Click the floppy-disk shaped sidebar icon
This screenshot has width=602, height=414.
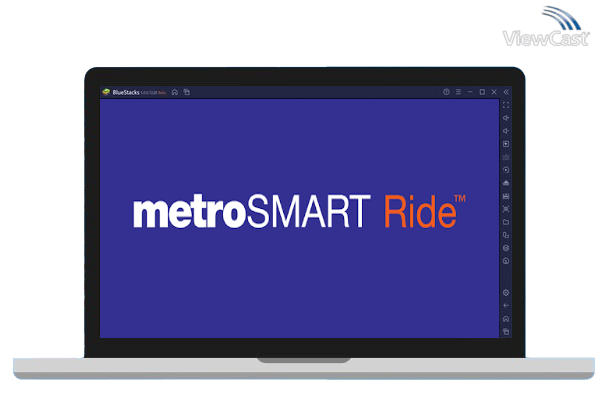tap(506, 196)
